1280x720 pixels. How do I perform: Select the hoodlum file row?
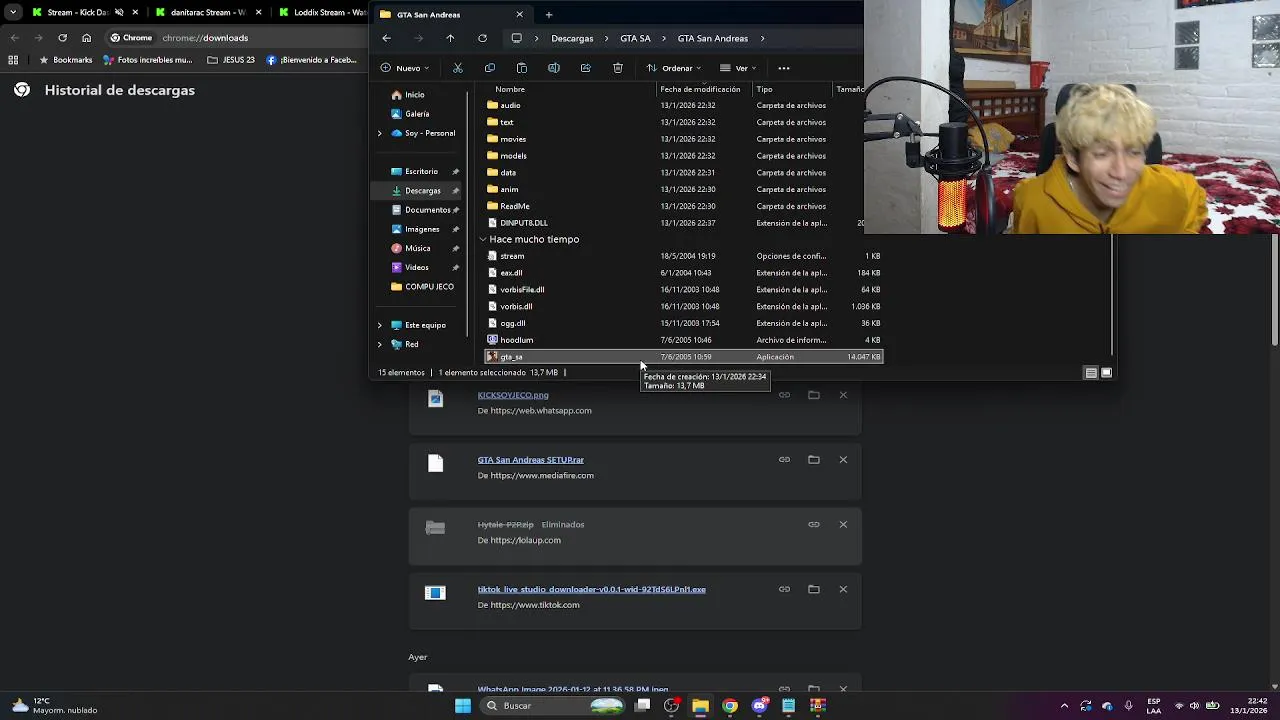(x=683, y=340)
